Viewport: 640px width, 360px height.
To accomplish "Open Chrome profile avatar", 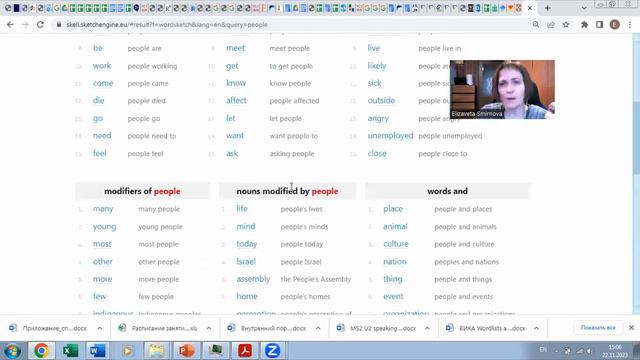I will coord(615,24).
